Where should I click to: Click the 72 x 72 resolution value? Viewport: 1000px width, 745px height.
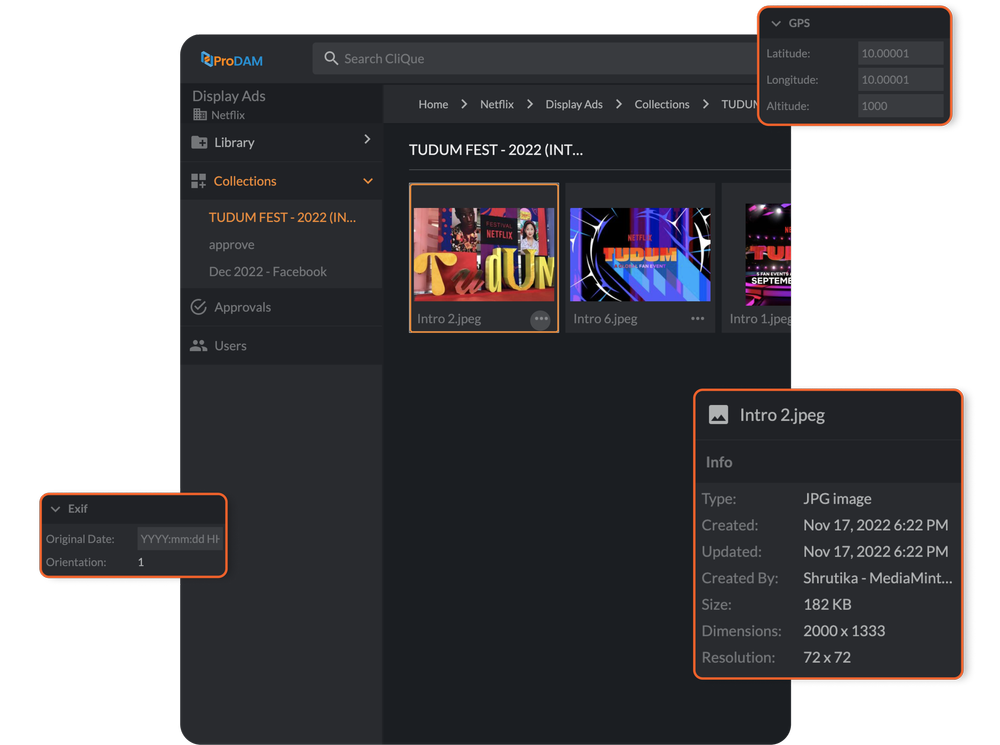827,658
